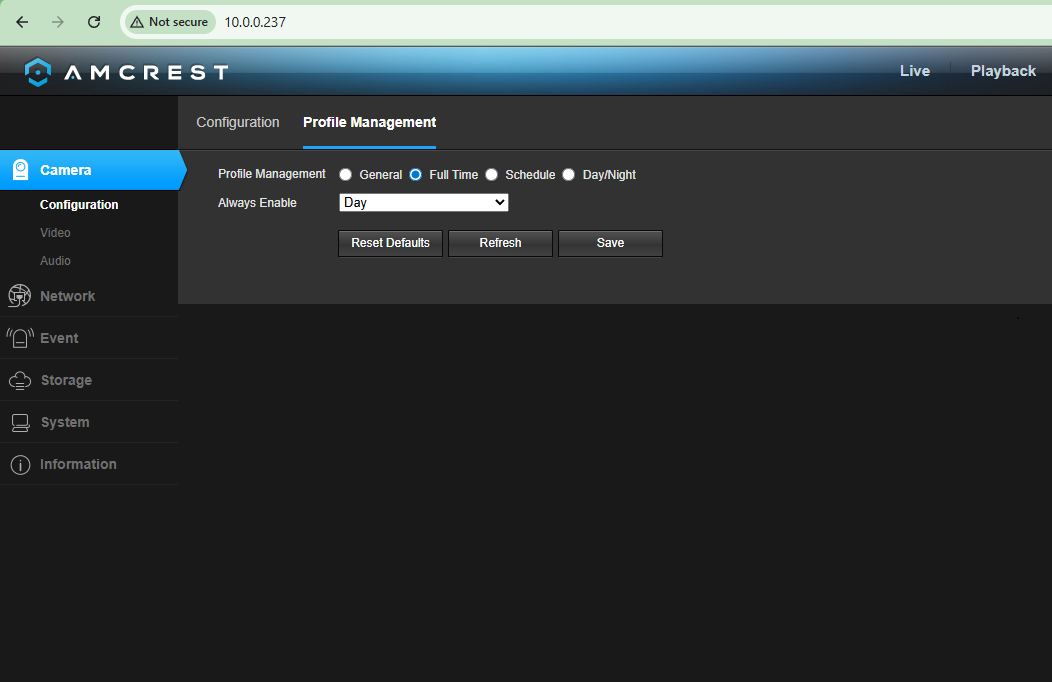Click the Camera sidebar icon
1052x682 pixels.
(21, 170)
